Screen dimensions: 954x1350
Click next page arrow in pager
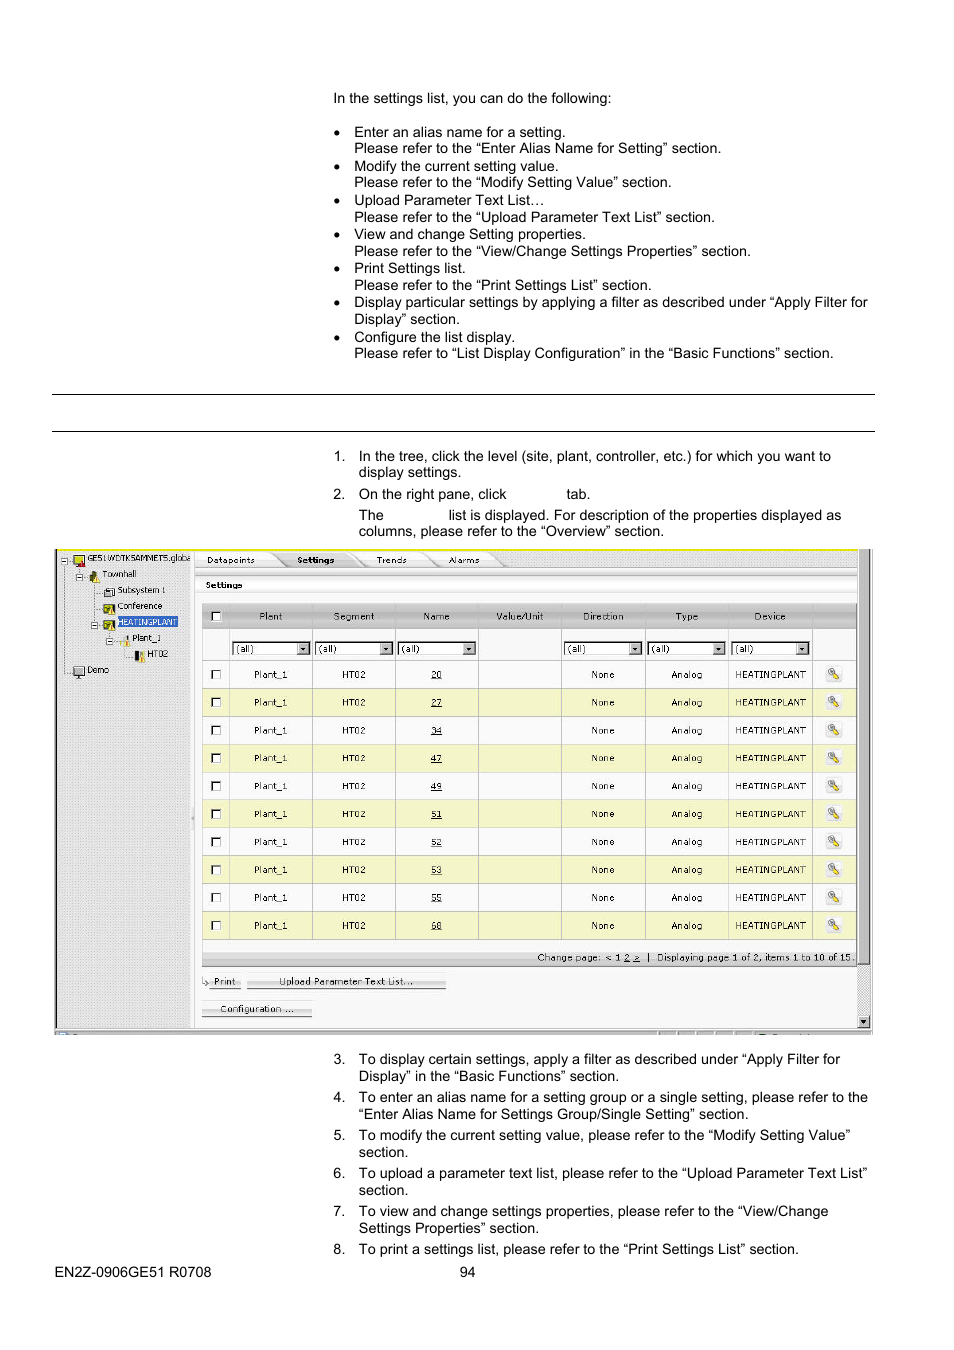[x=636, y=958]
